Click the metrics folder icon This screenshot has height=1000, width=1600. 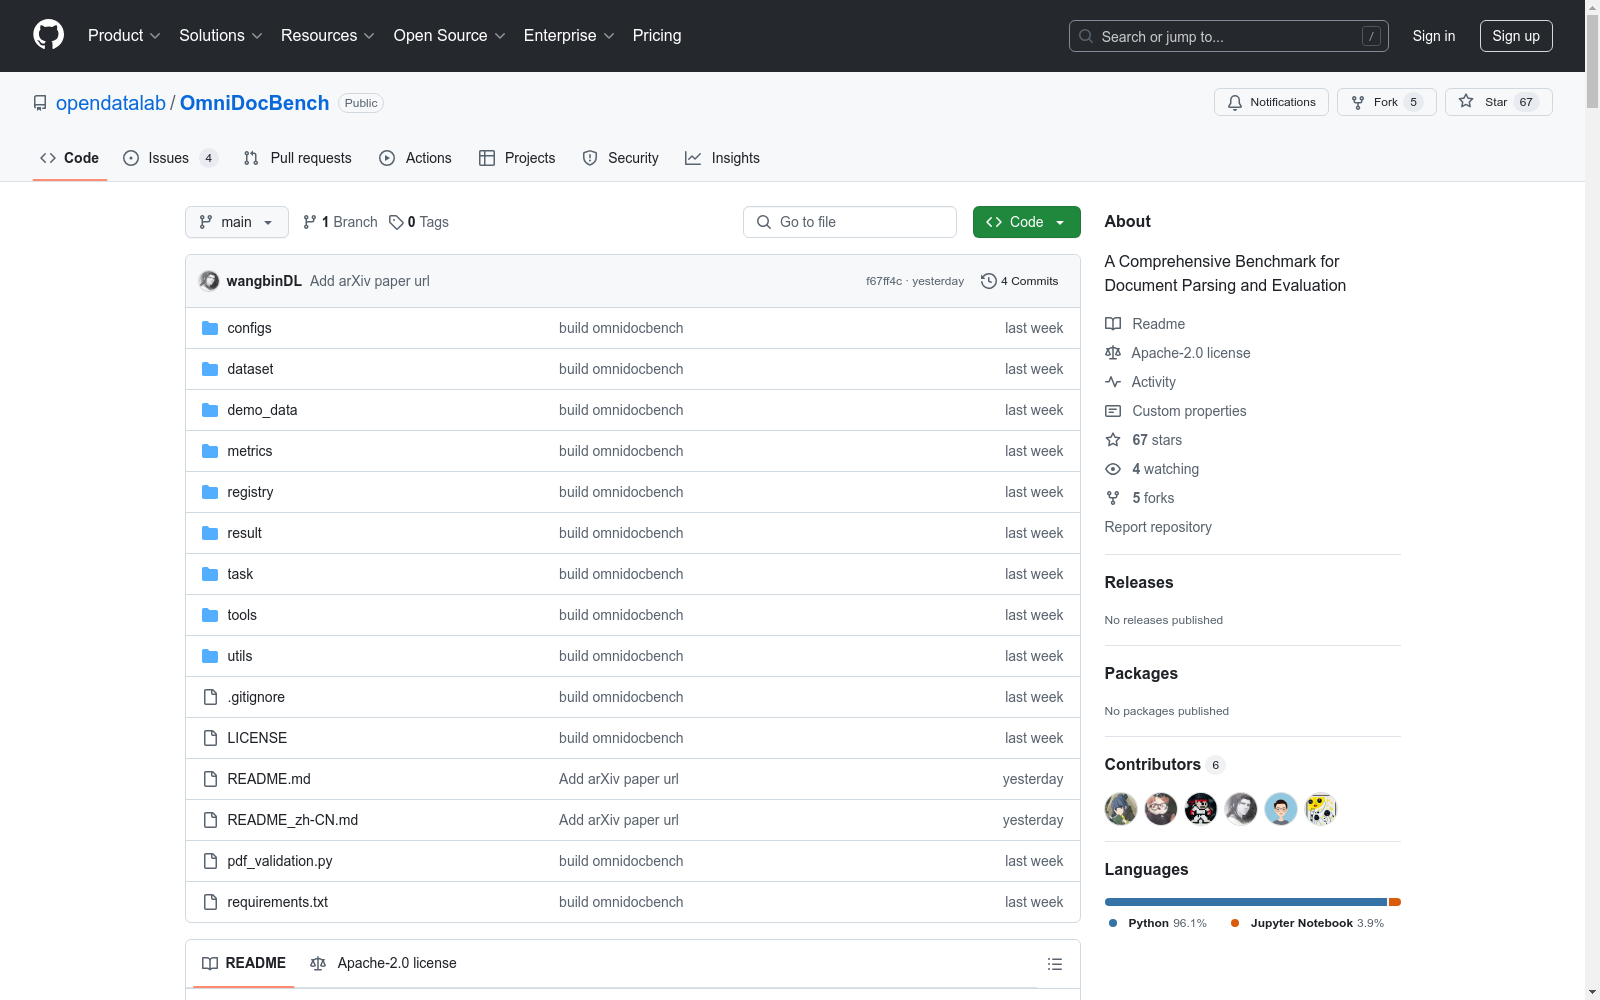pyautogui.click(x=210, y=451)
